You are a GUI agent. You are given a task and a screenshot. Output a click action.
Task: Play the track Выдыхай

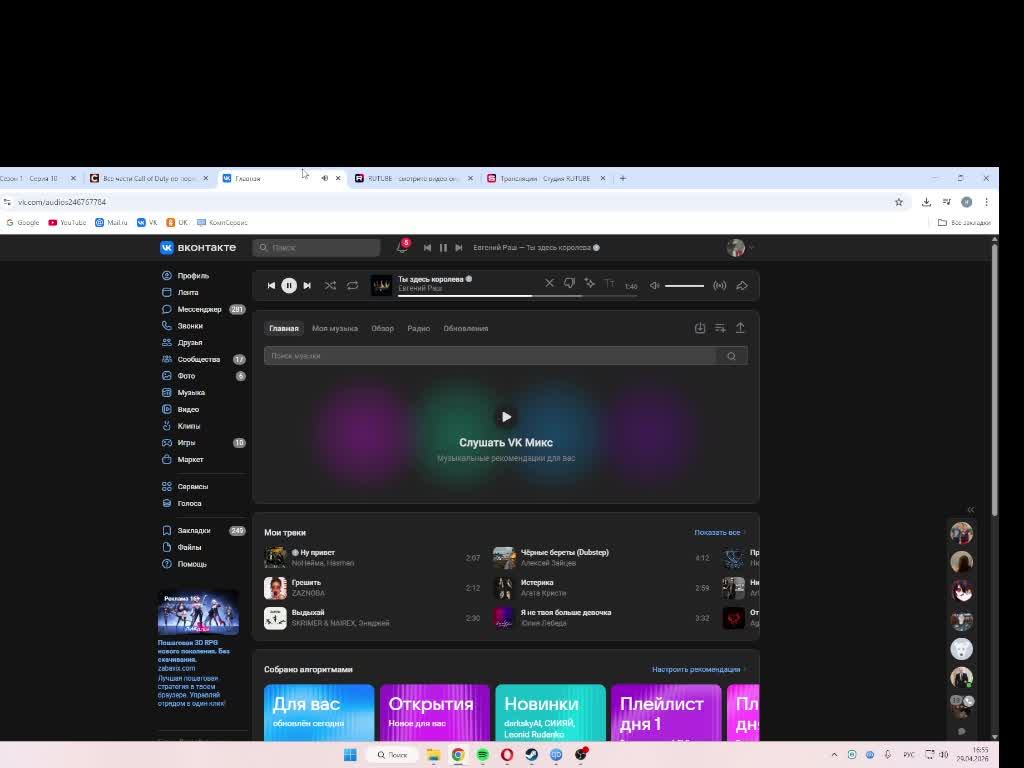pos(372,618)
